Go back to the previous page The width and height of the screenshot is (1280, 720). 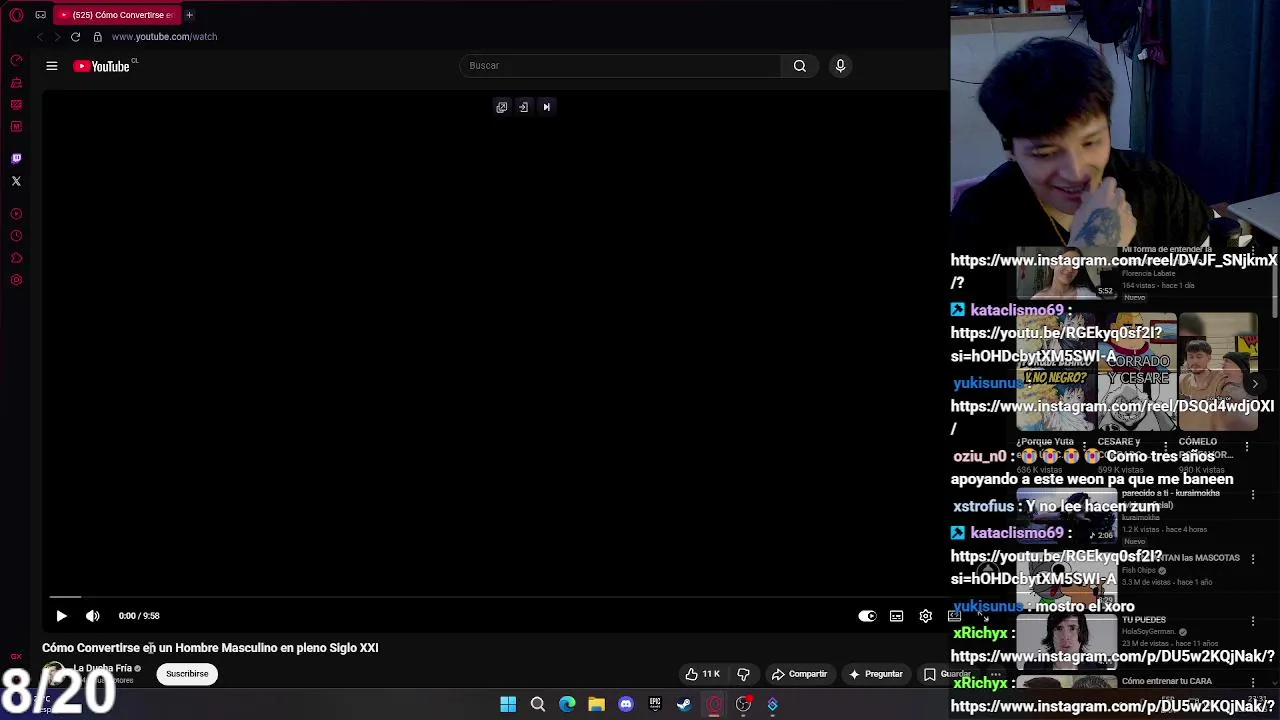pyautogui.click(x=40, y=37)
